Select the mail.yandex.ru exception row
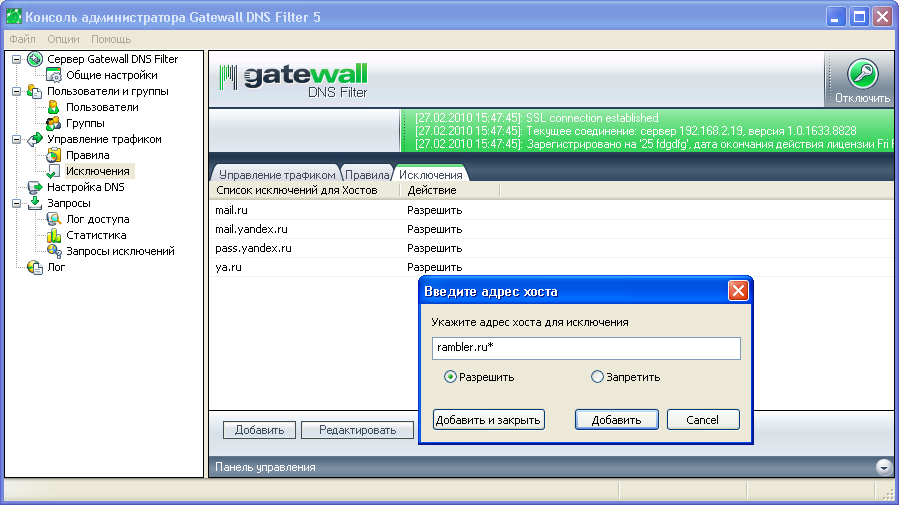The width and height of the screenshot is (899, 505). pos(552,229)
